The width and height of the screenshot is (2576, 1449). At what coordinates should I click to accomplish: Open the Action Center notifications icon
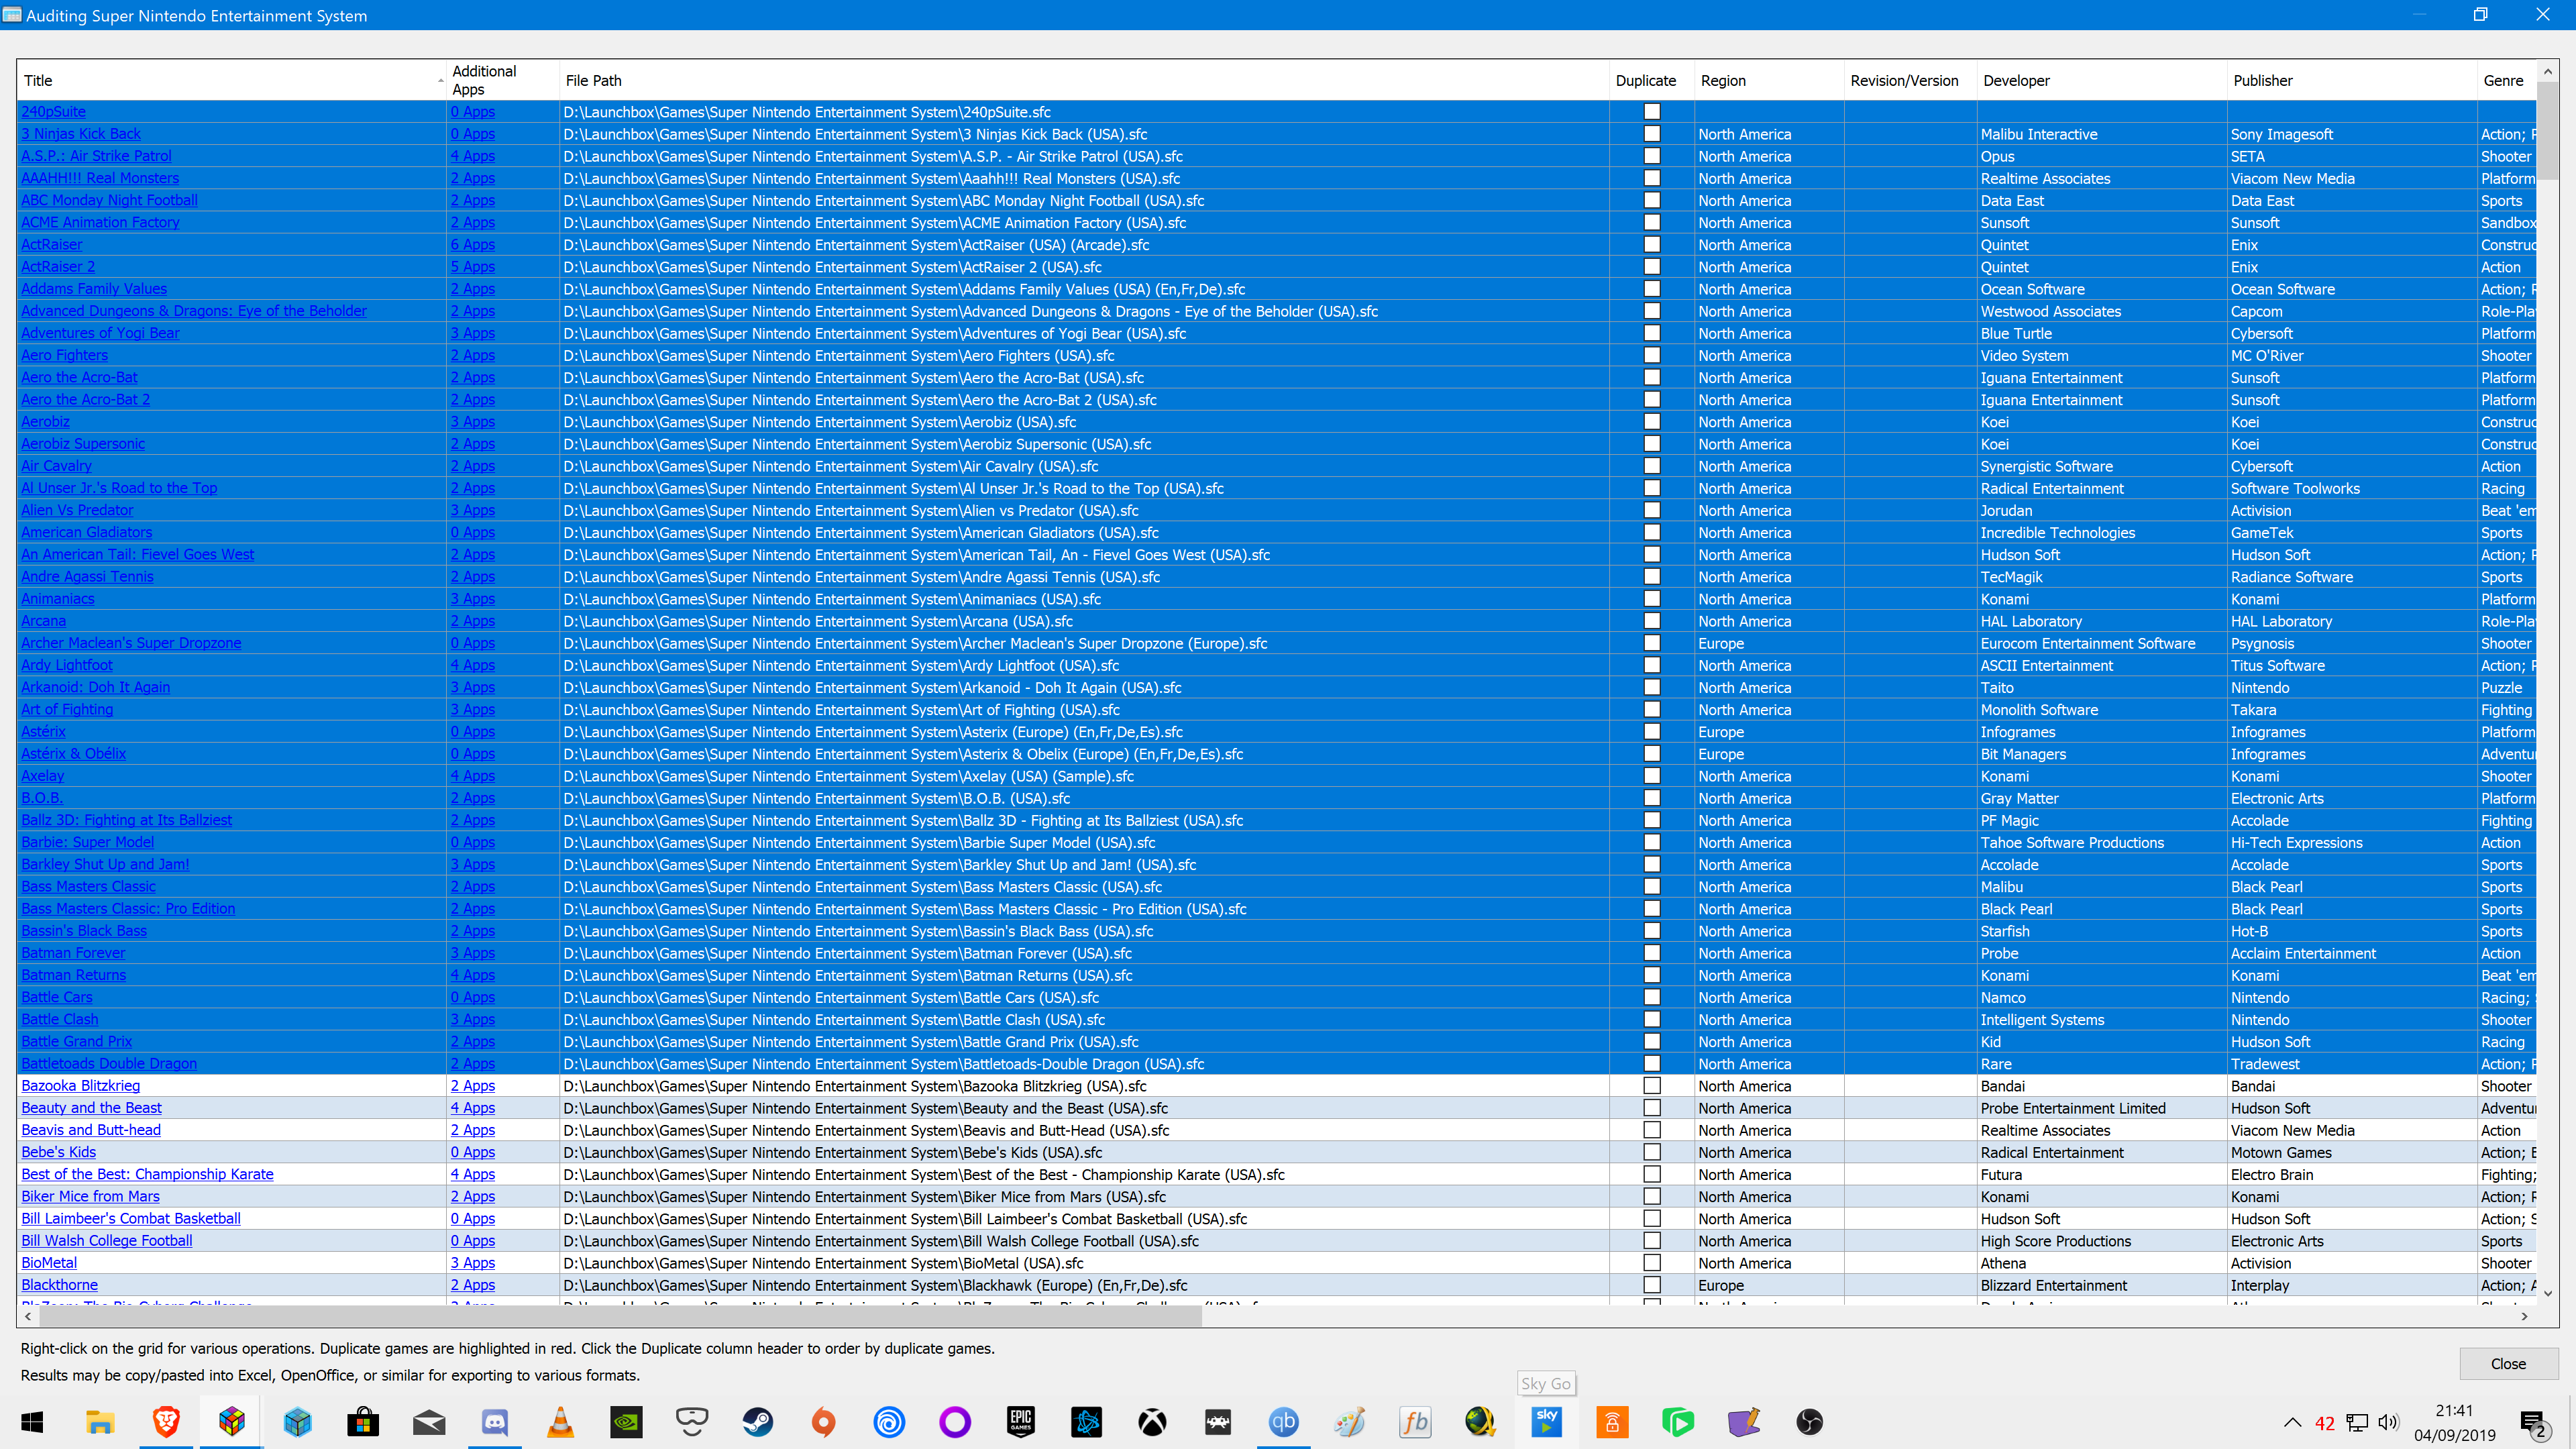pyautogui.click(x=2533, y=1422)
